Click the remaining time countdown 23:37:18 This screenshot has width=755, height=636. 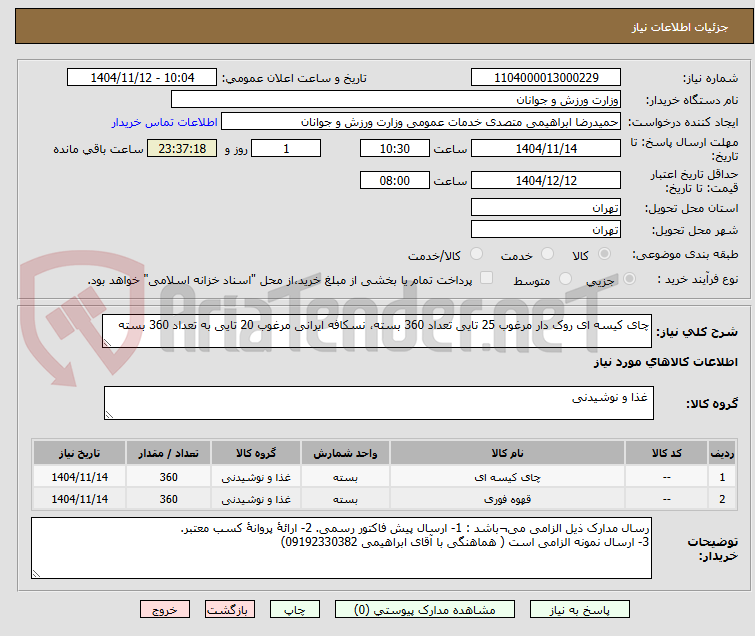[182, 148]
